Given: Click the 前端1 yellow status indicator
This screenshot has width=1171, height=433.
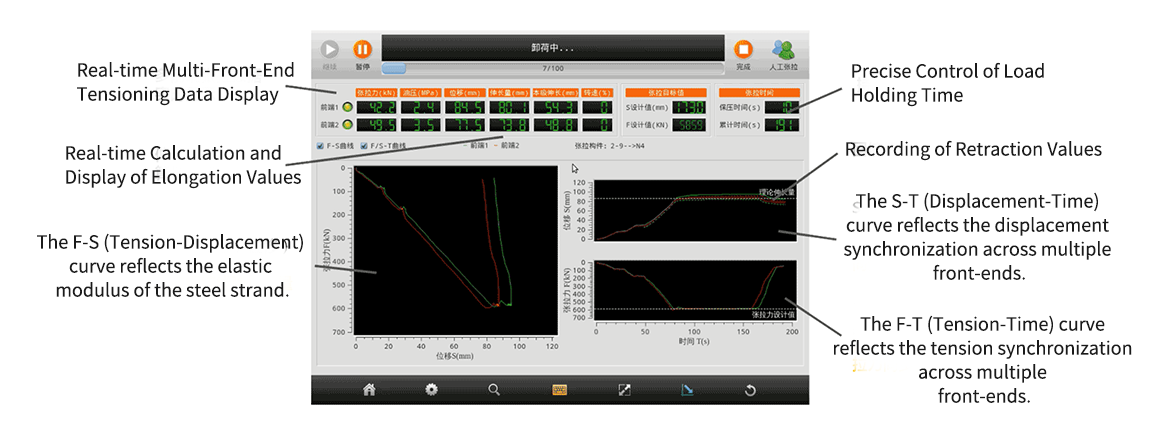Looking at the screenshot, I should (347, 106).
